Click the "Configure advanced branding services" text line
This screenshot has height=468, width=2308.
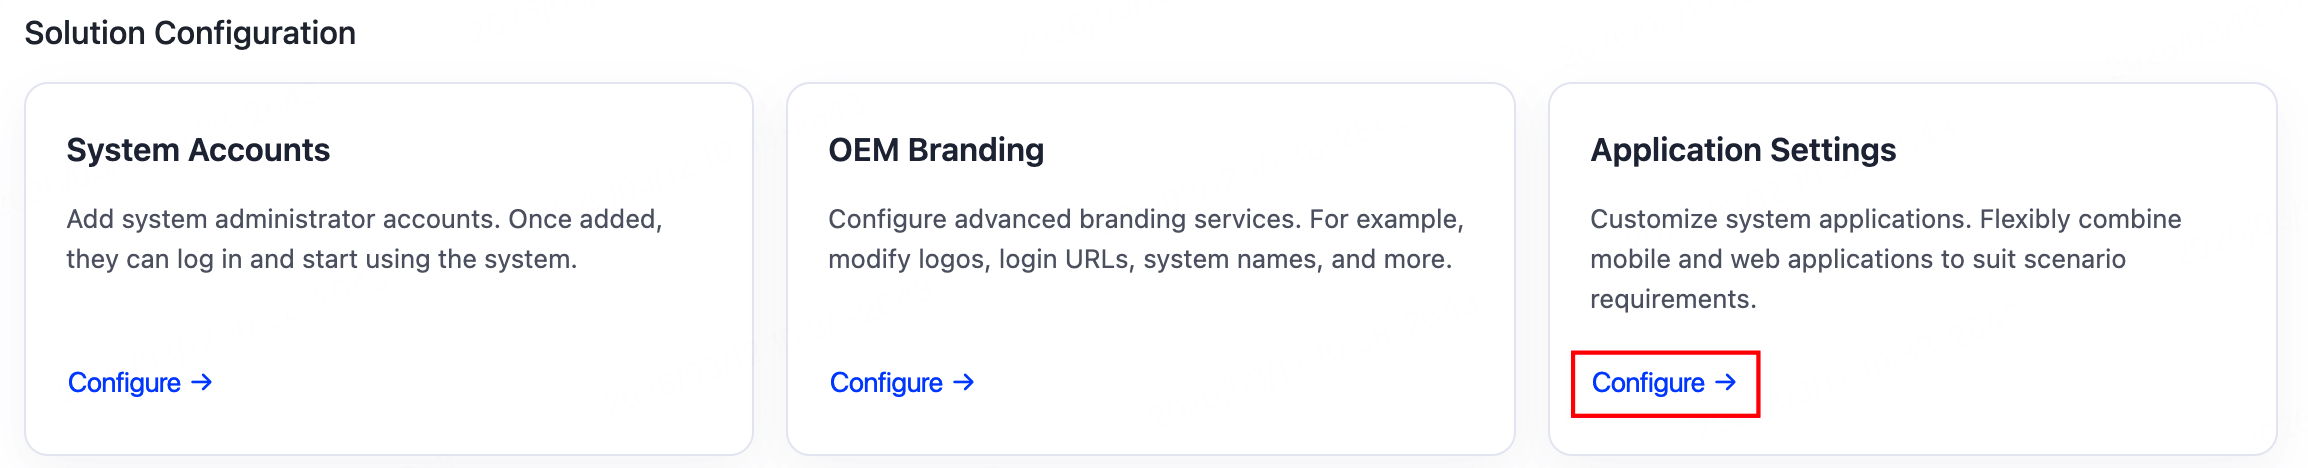tap(1145, 219)
